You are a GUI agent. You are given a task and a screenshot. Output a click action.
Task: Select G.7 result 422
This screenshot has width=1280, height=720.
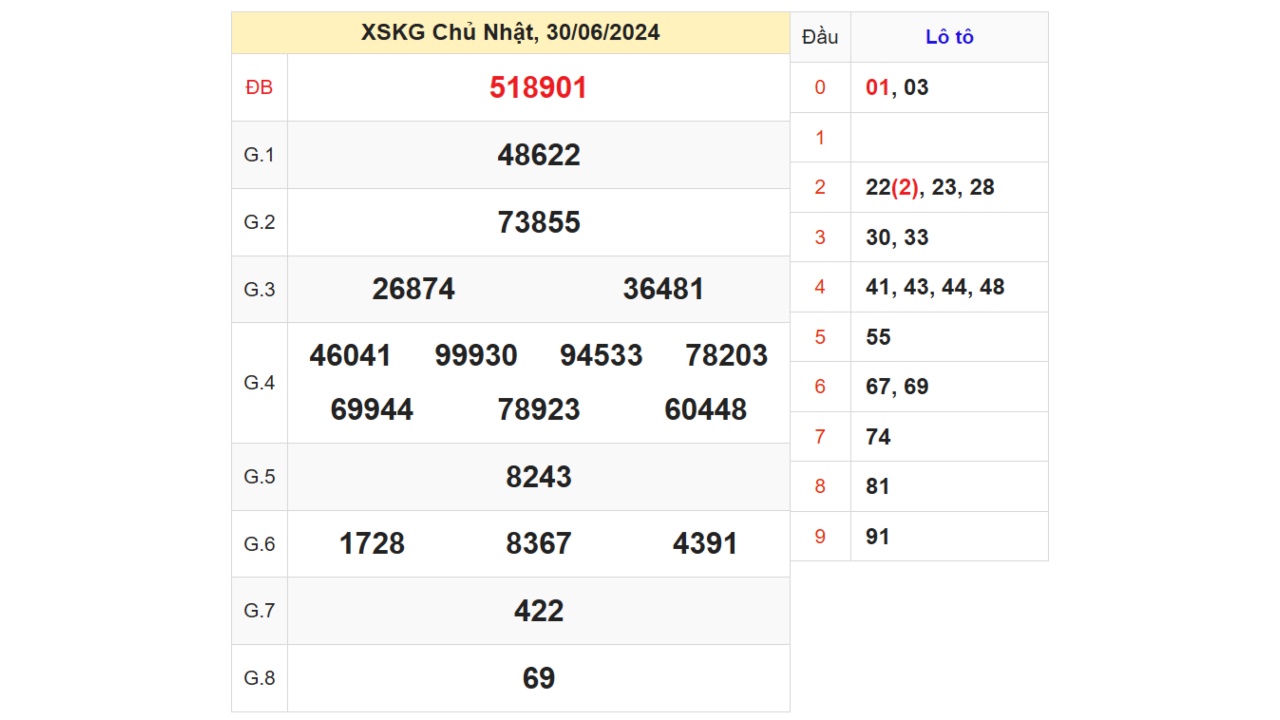538,611
